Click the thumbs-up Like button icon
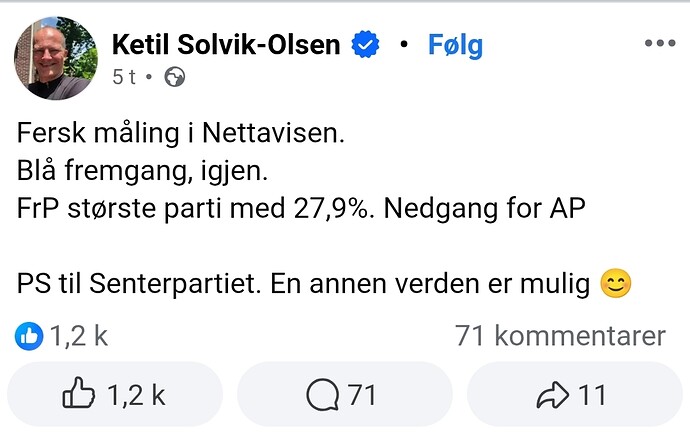690x433 pixels. pos(79,396)
